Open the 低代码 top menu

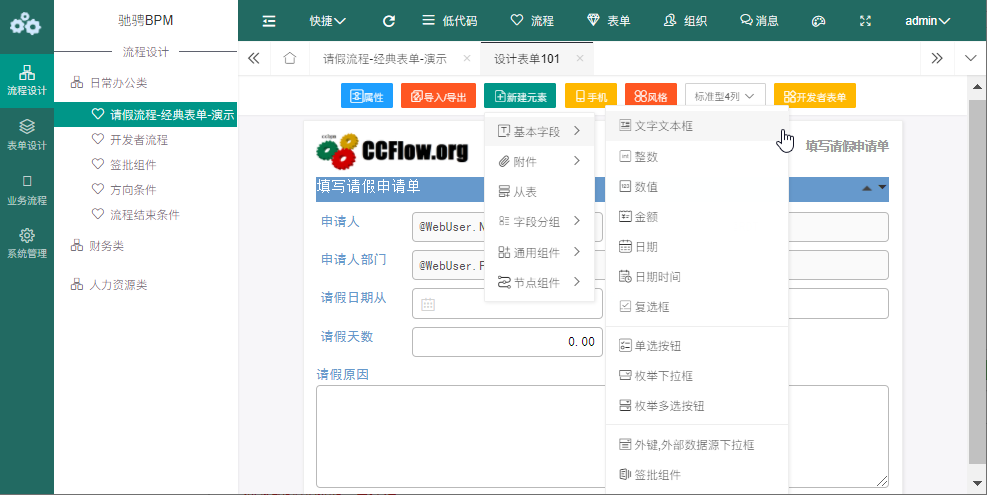coord(449,21)
